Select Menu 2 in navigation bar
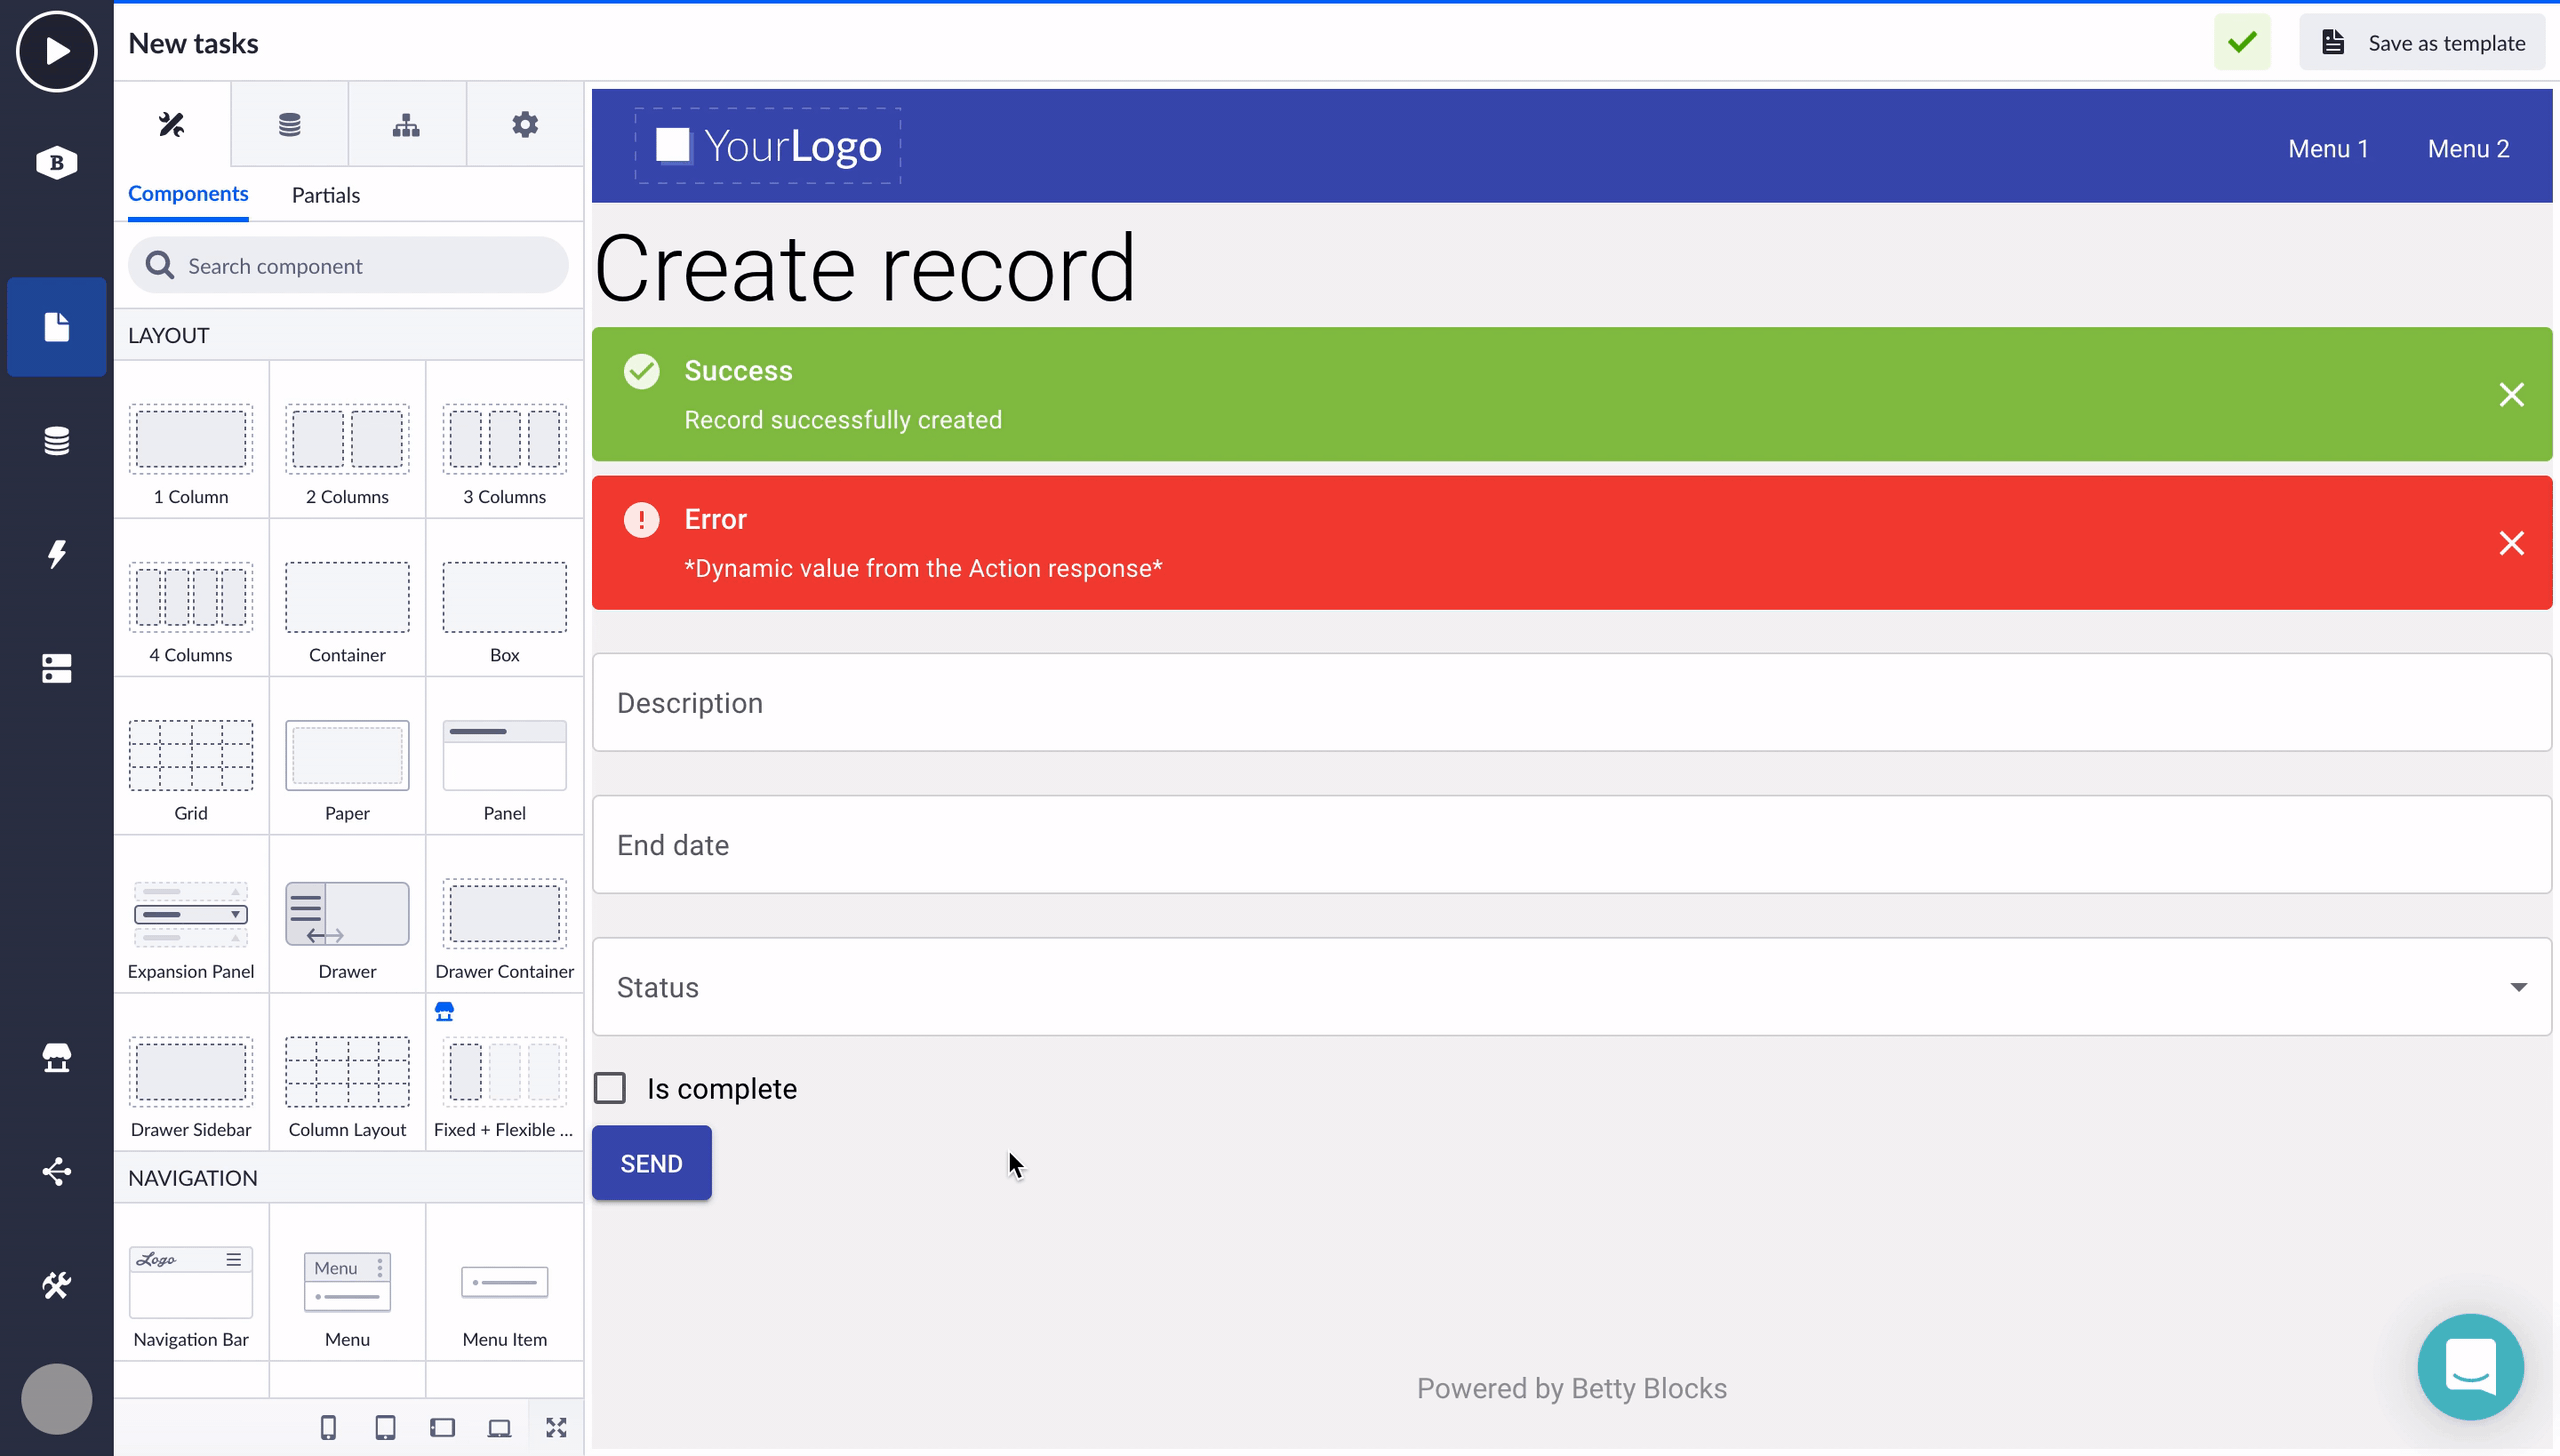The width and height of the screenshot is (2560, 1456). point(2468,149)
